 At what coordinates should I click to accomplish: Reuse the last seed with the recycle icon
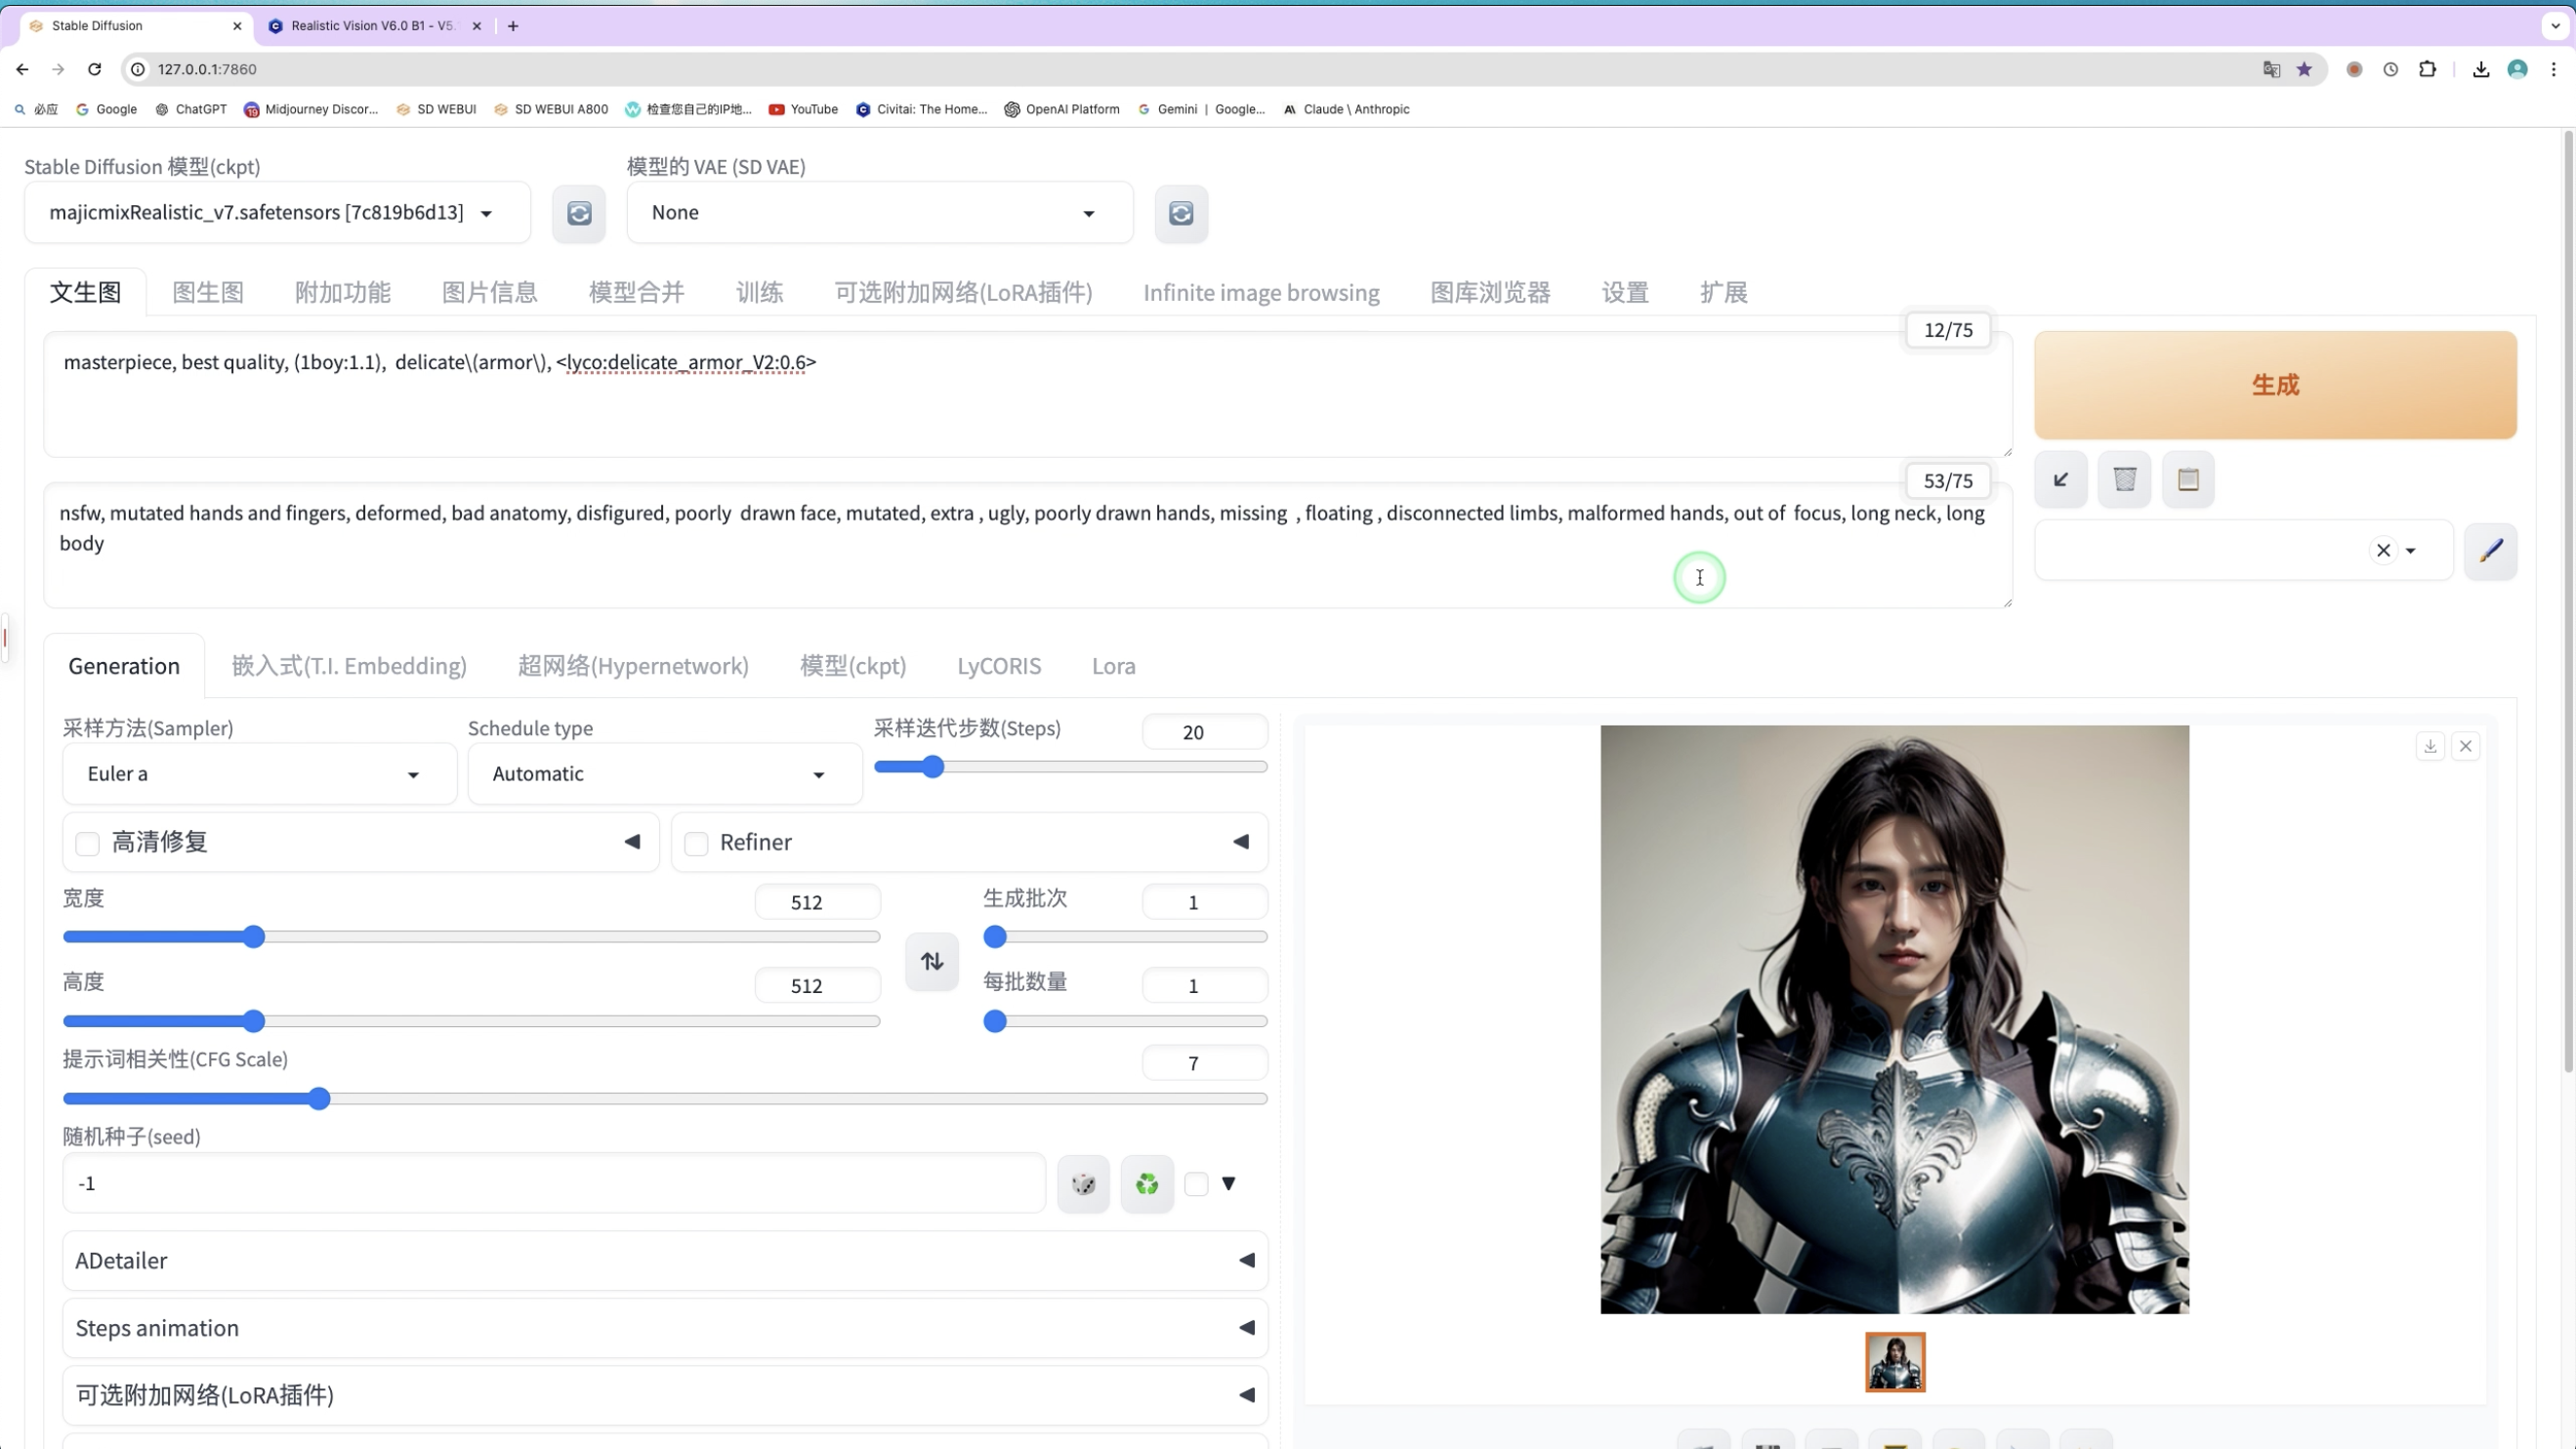[1147, 1184]
